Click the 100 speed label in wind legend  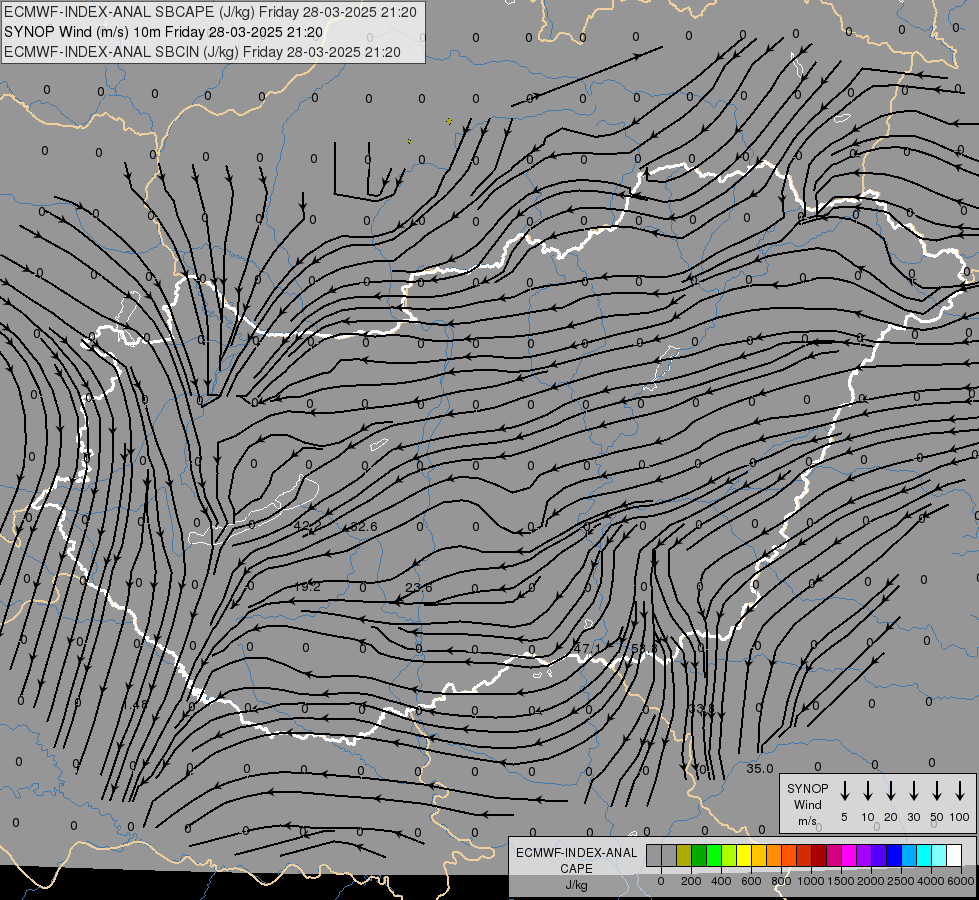[x=959, y=817]
